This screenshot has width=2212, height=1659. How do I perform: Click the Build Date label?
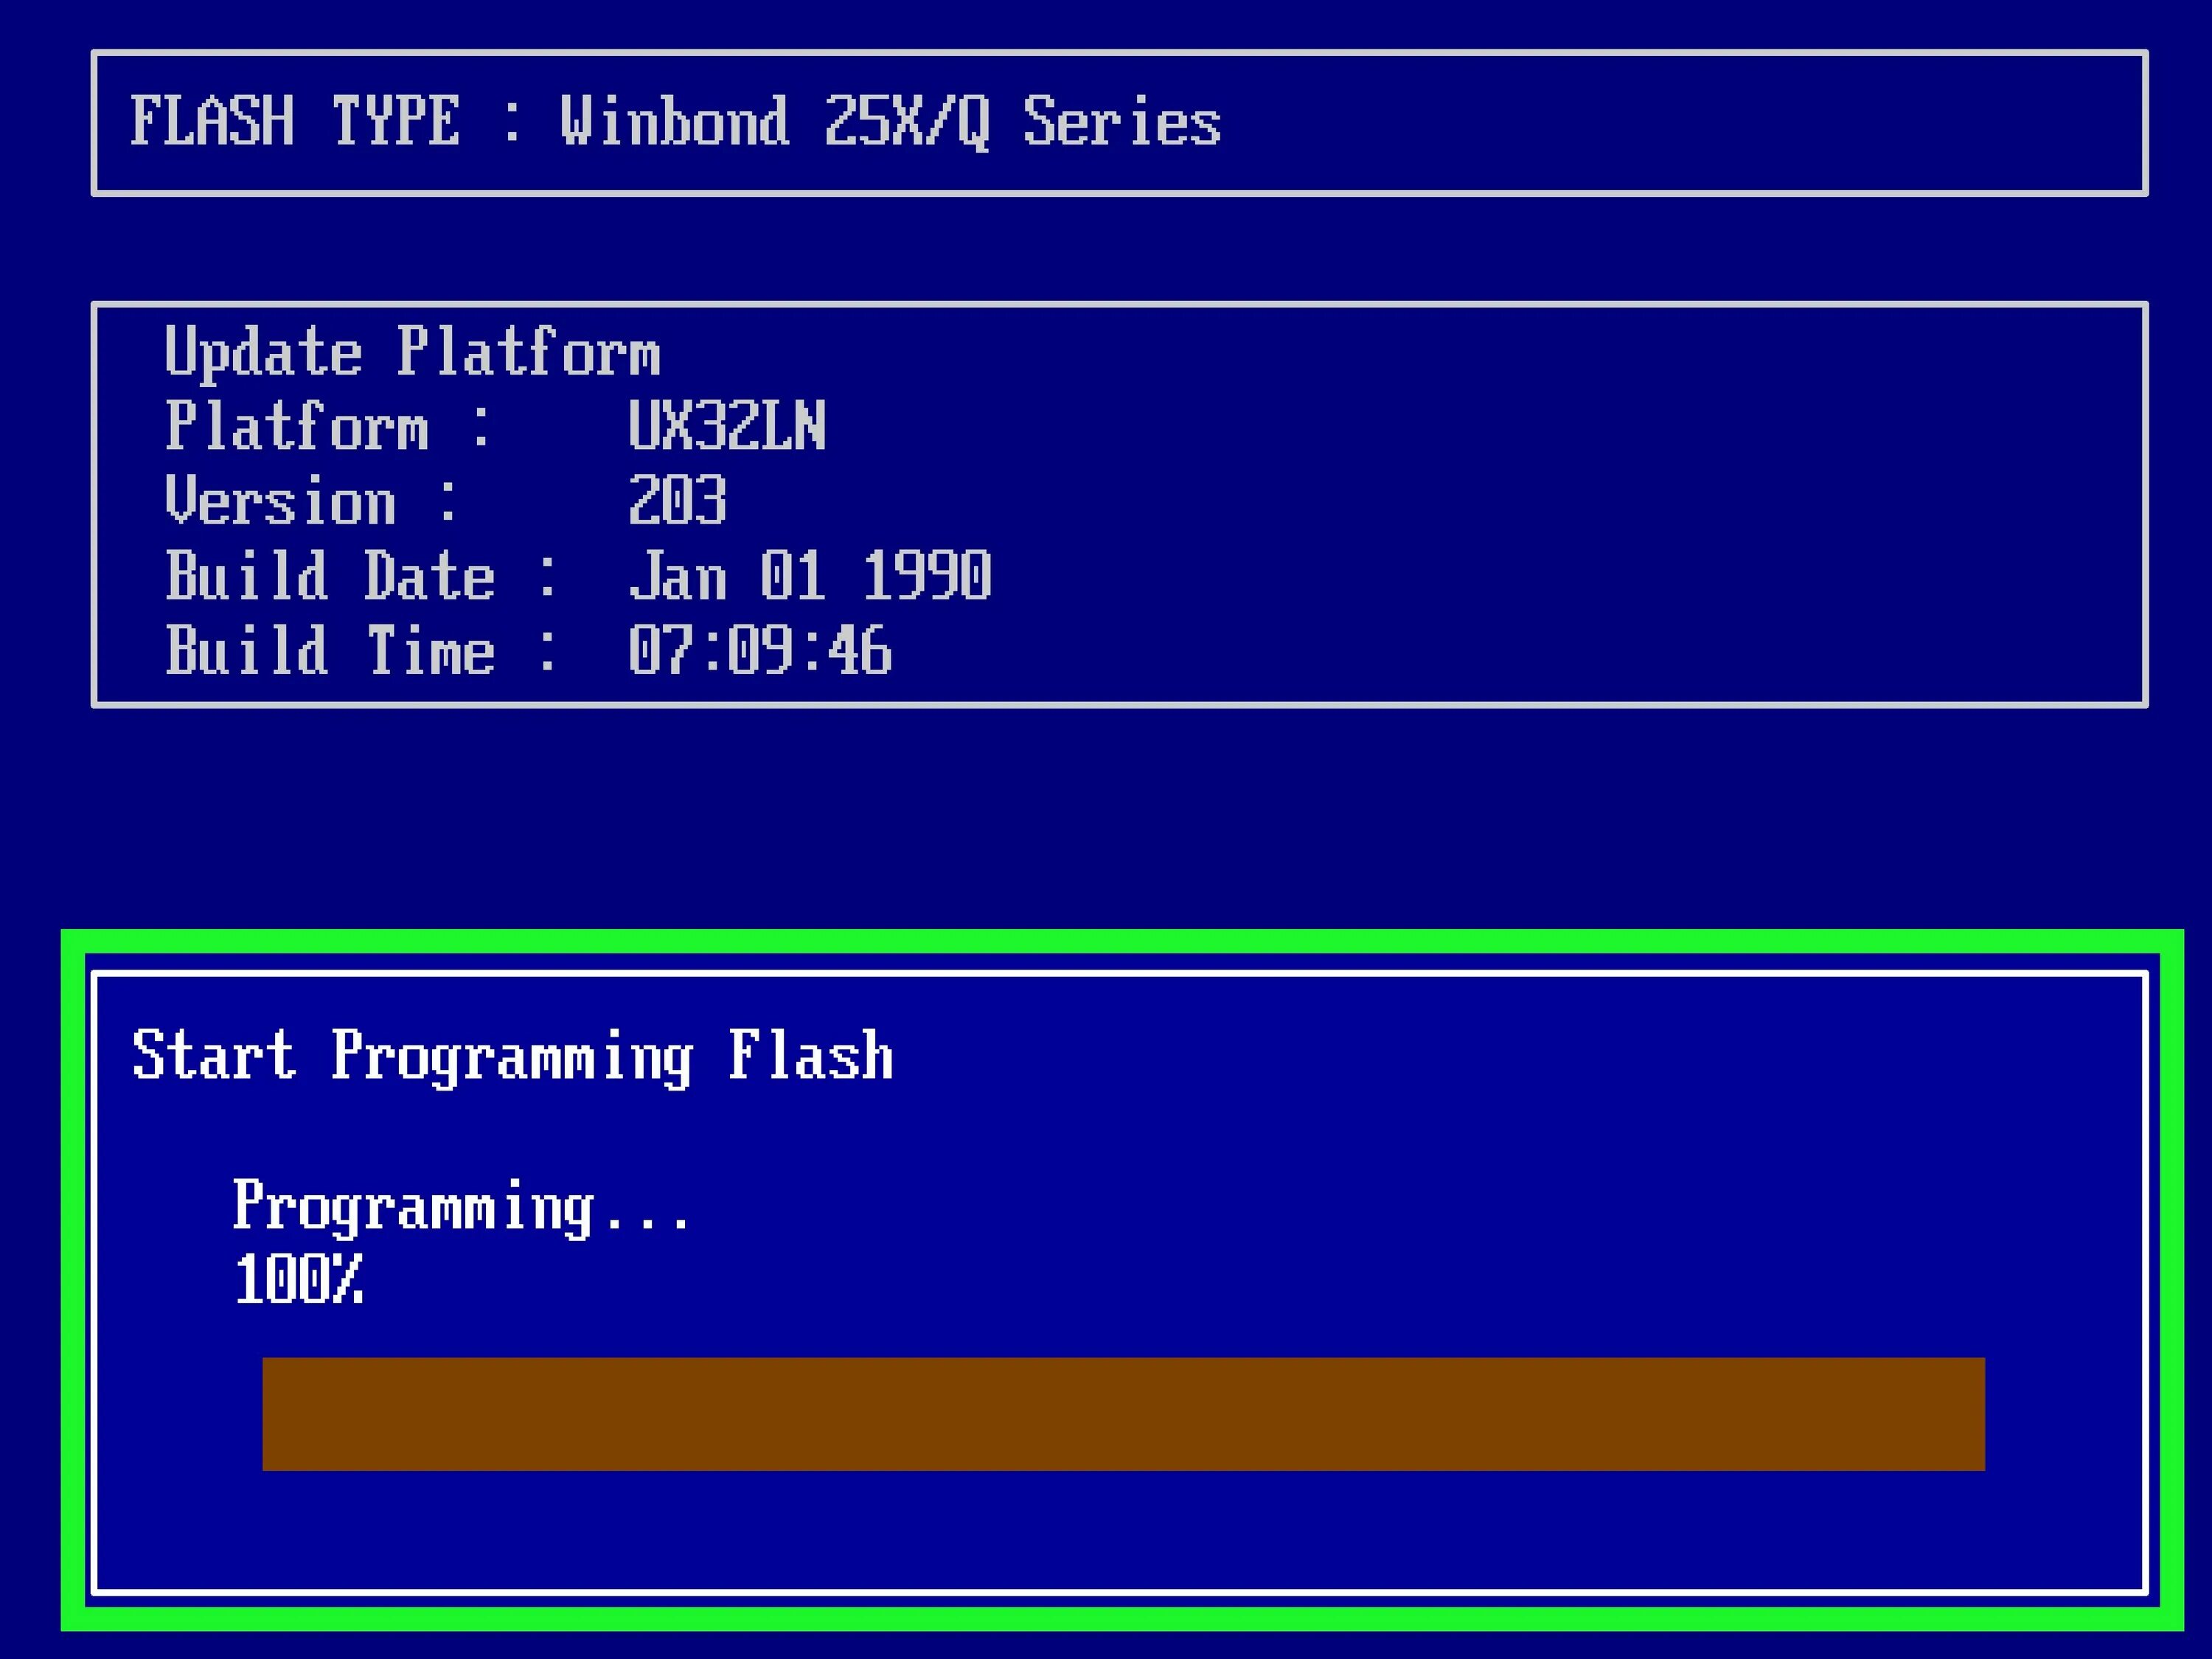point(330,576)
